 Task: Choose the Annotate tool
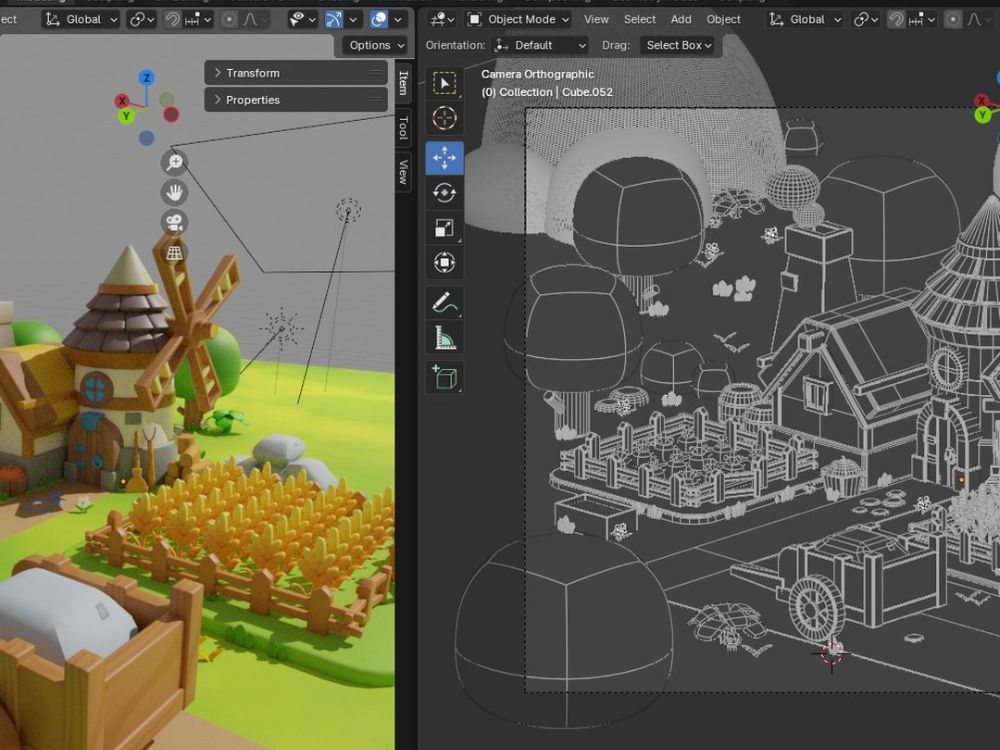coord(444,302)
